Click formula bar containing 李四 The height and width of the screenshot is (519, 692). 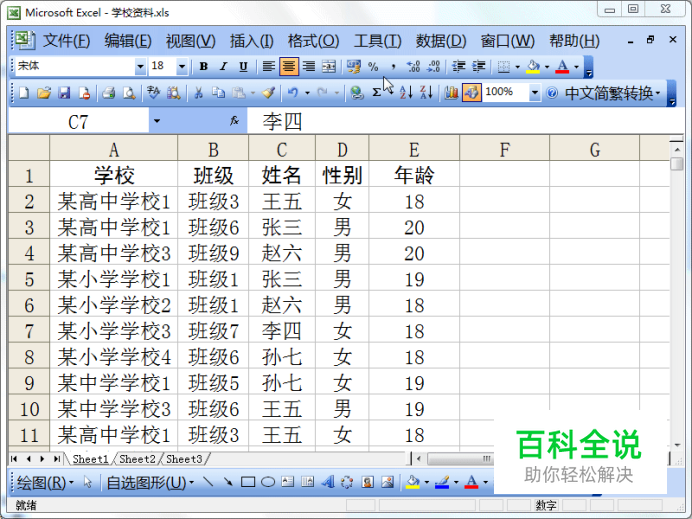pos(466,121)
